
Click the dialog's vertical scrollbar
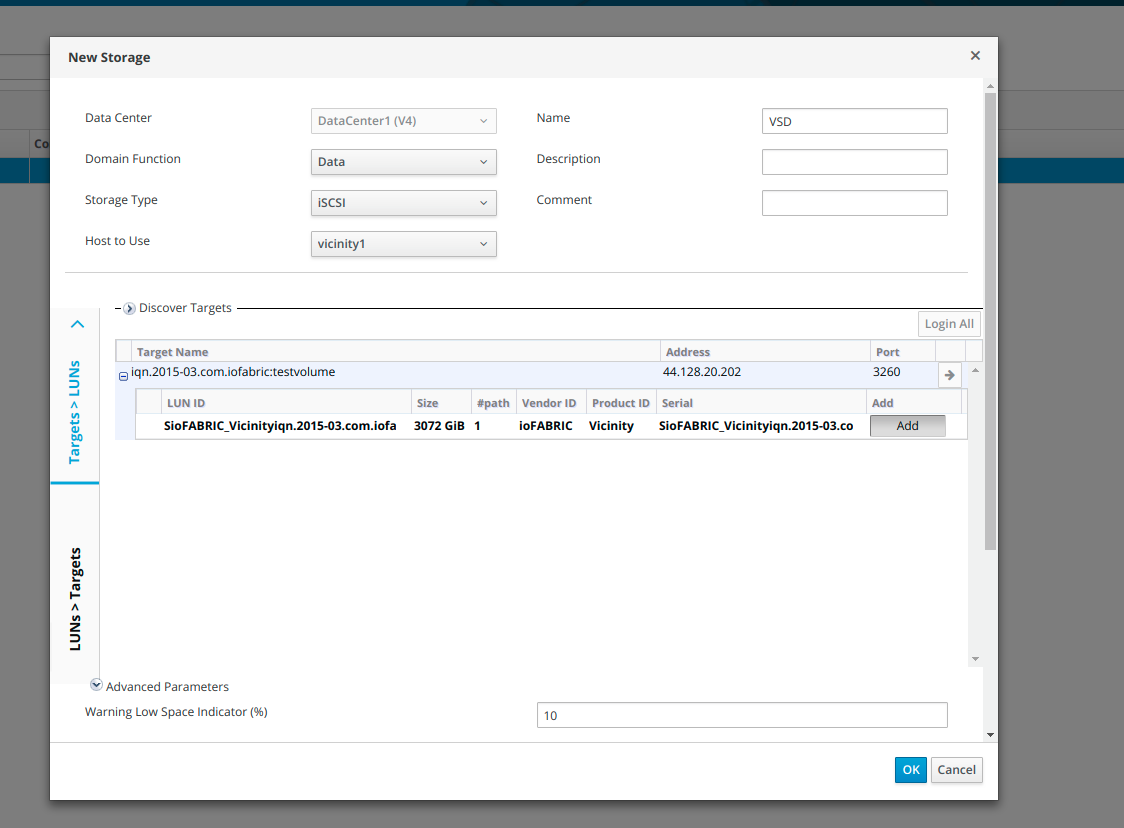[990, 320]
